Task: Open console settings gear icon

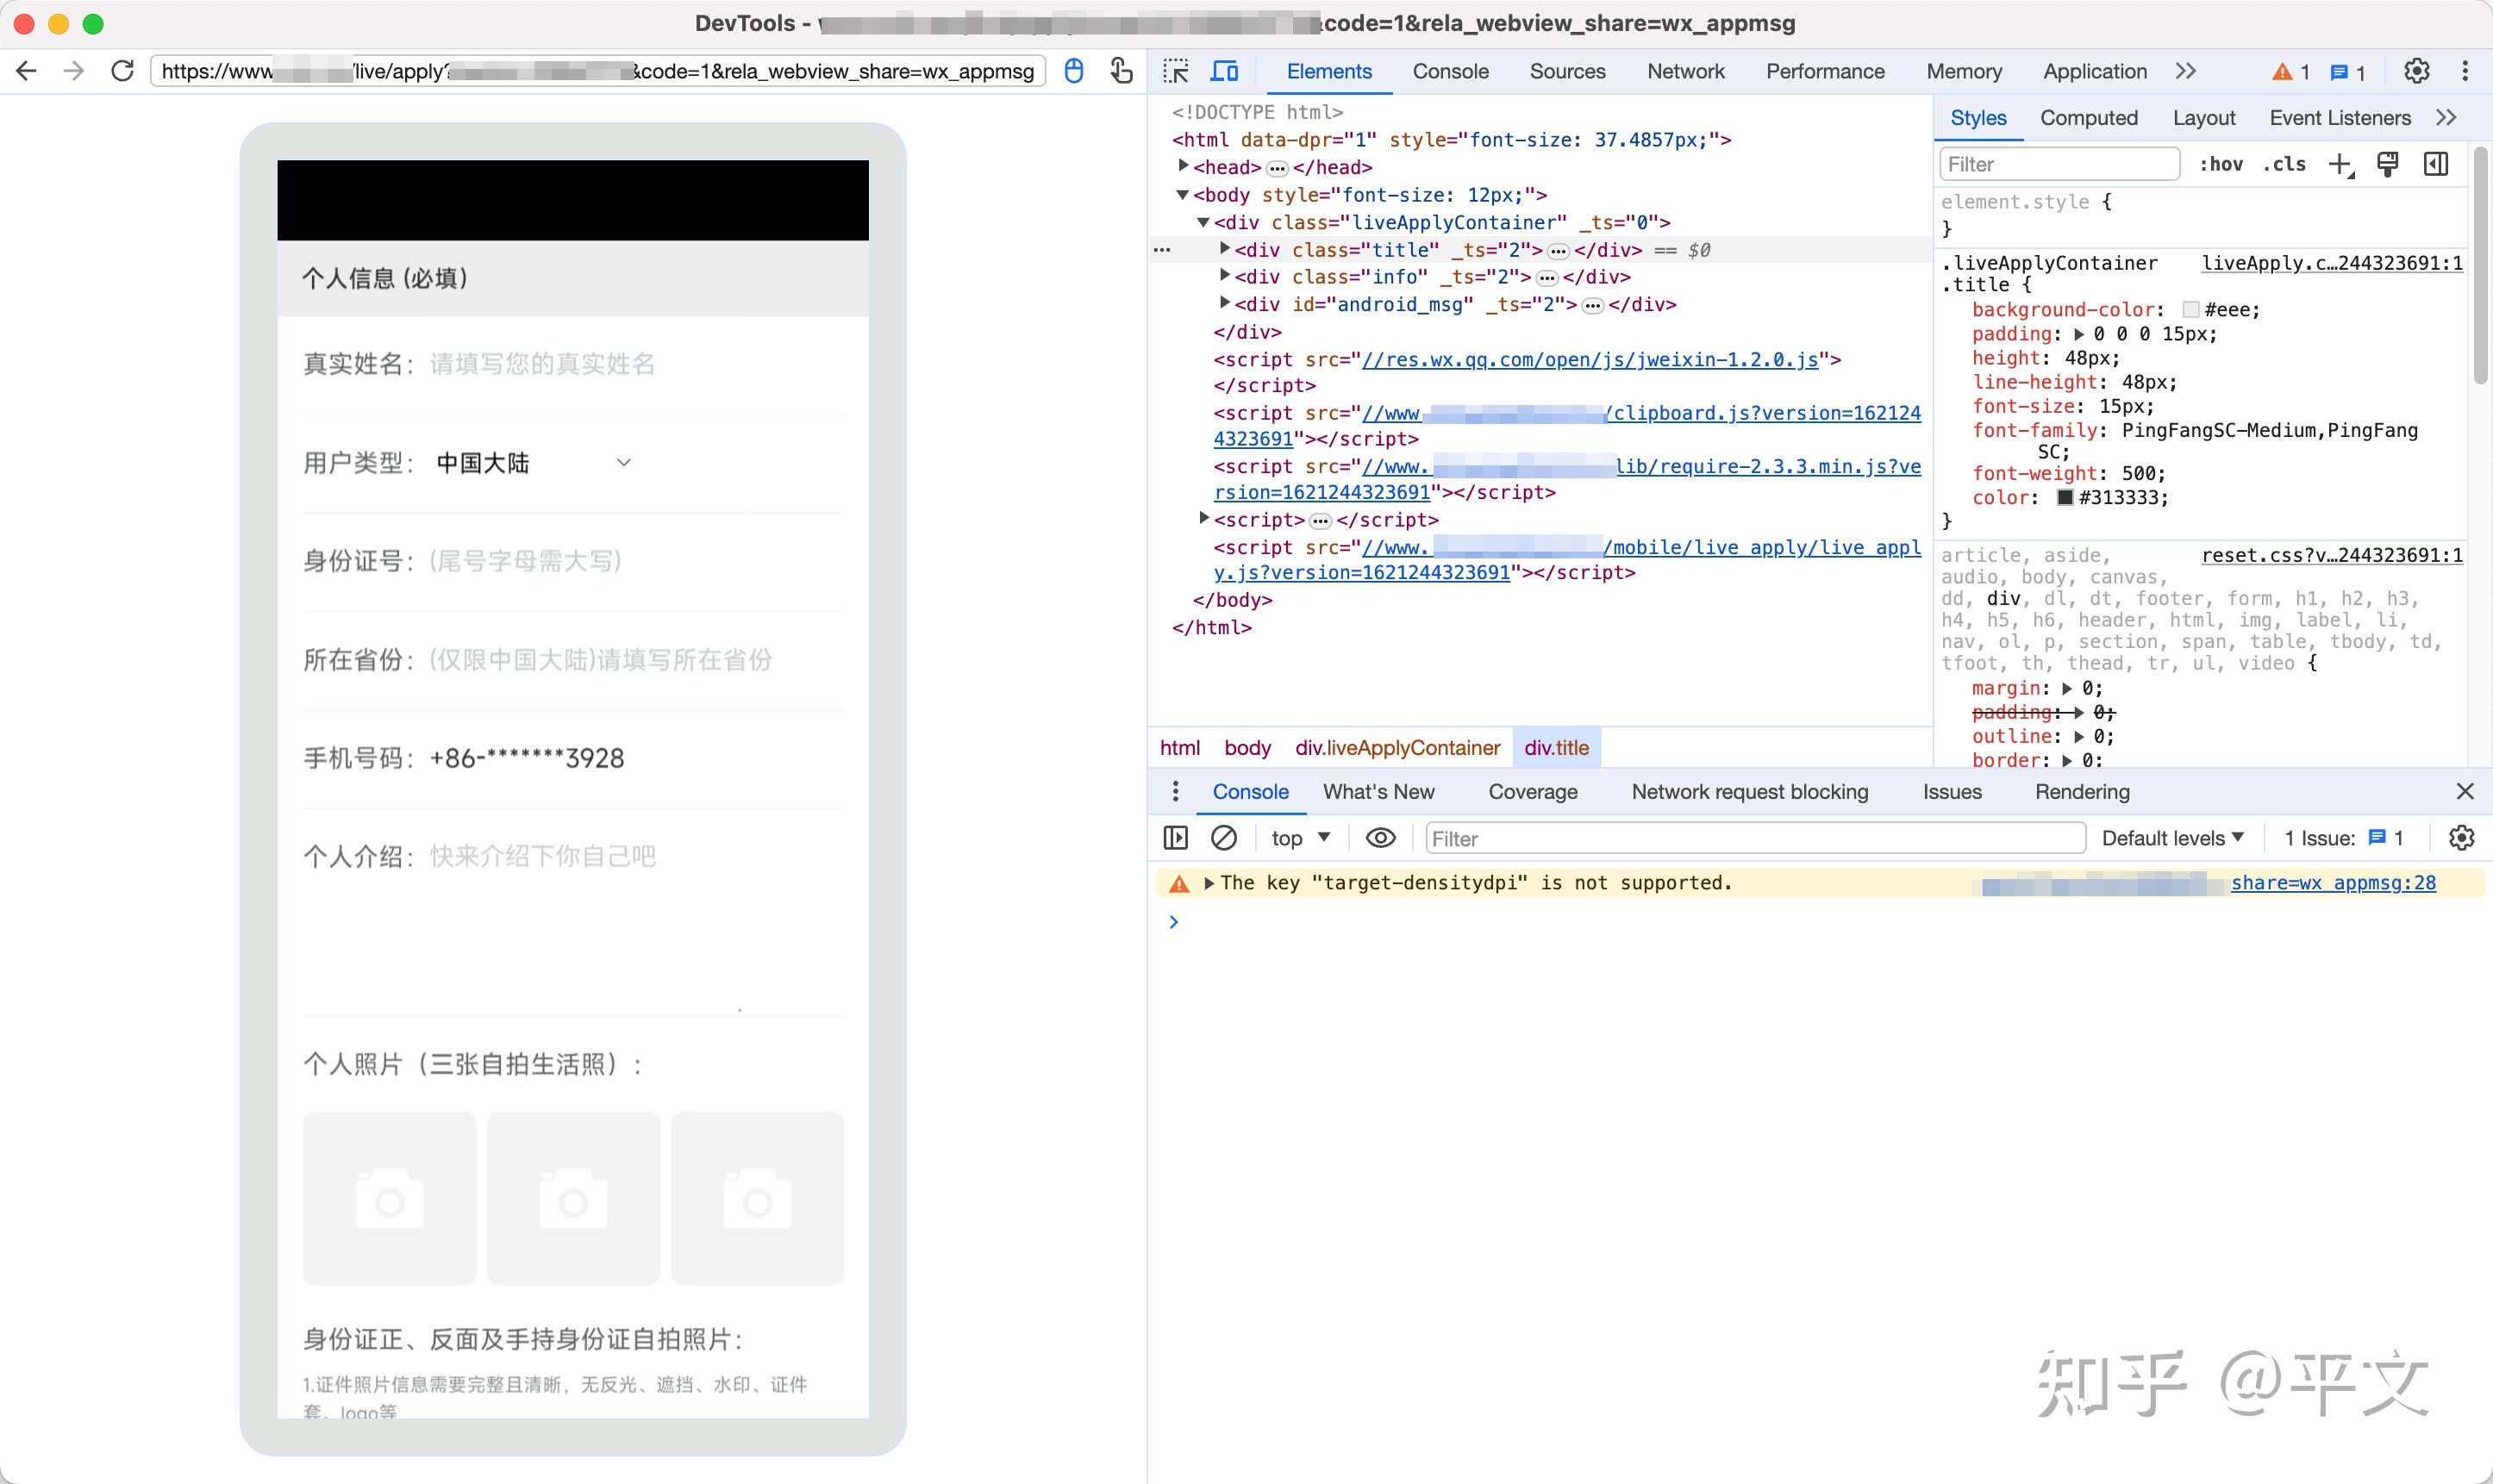Action: [2461, 838]
